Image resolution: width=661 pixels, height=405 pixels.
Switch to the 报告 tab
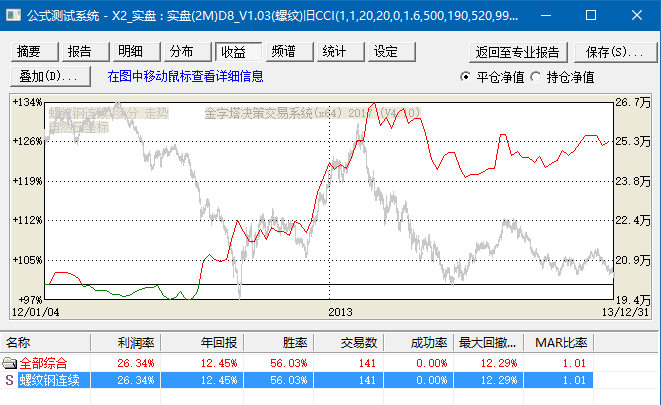coord(86,52)
